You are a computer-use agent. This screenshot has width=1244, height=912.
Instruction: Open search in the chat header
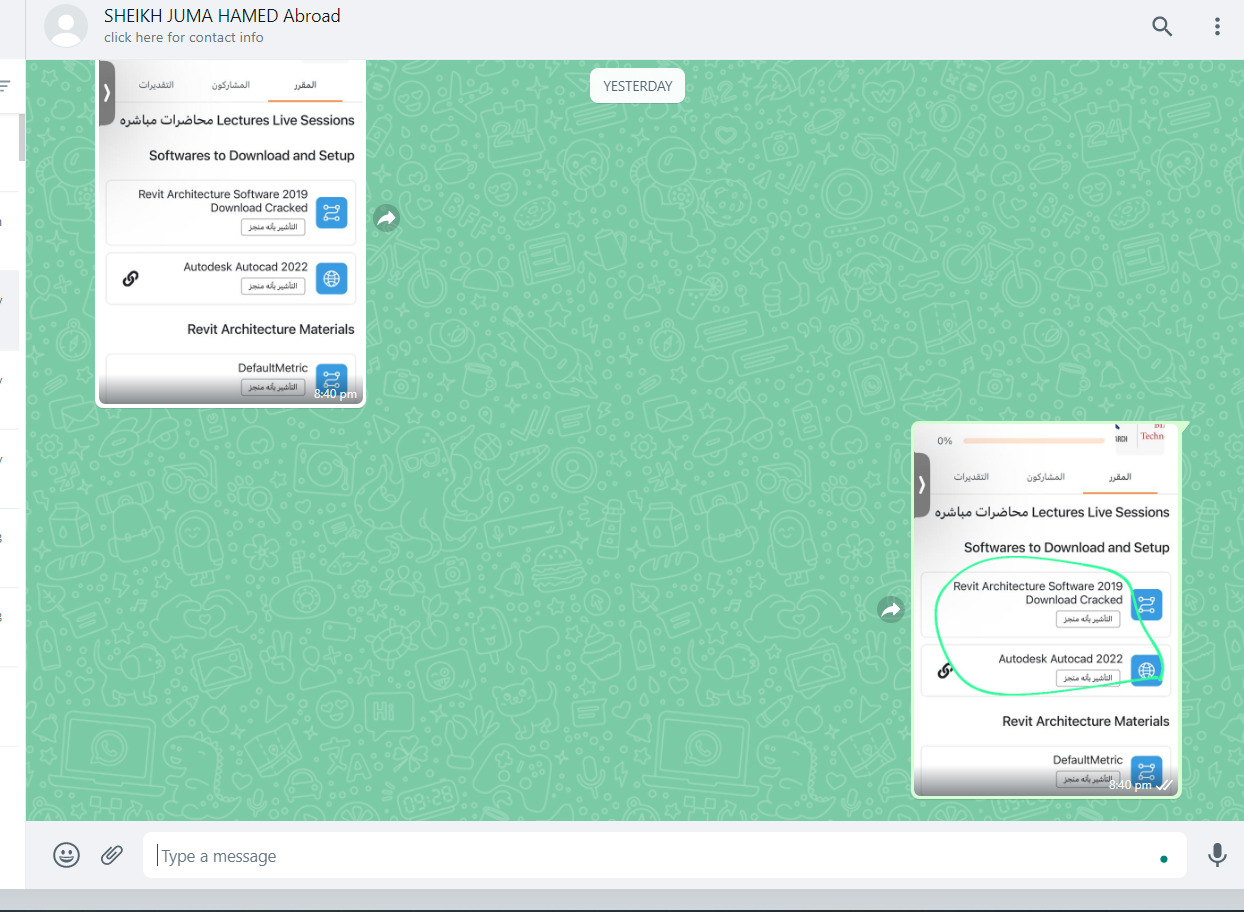pos(1162,27)
